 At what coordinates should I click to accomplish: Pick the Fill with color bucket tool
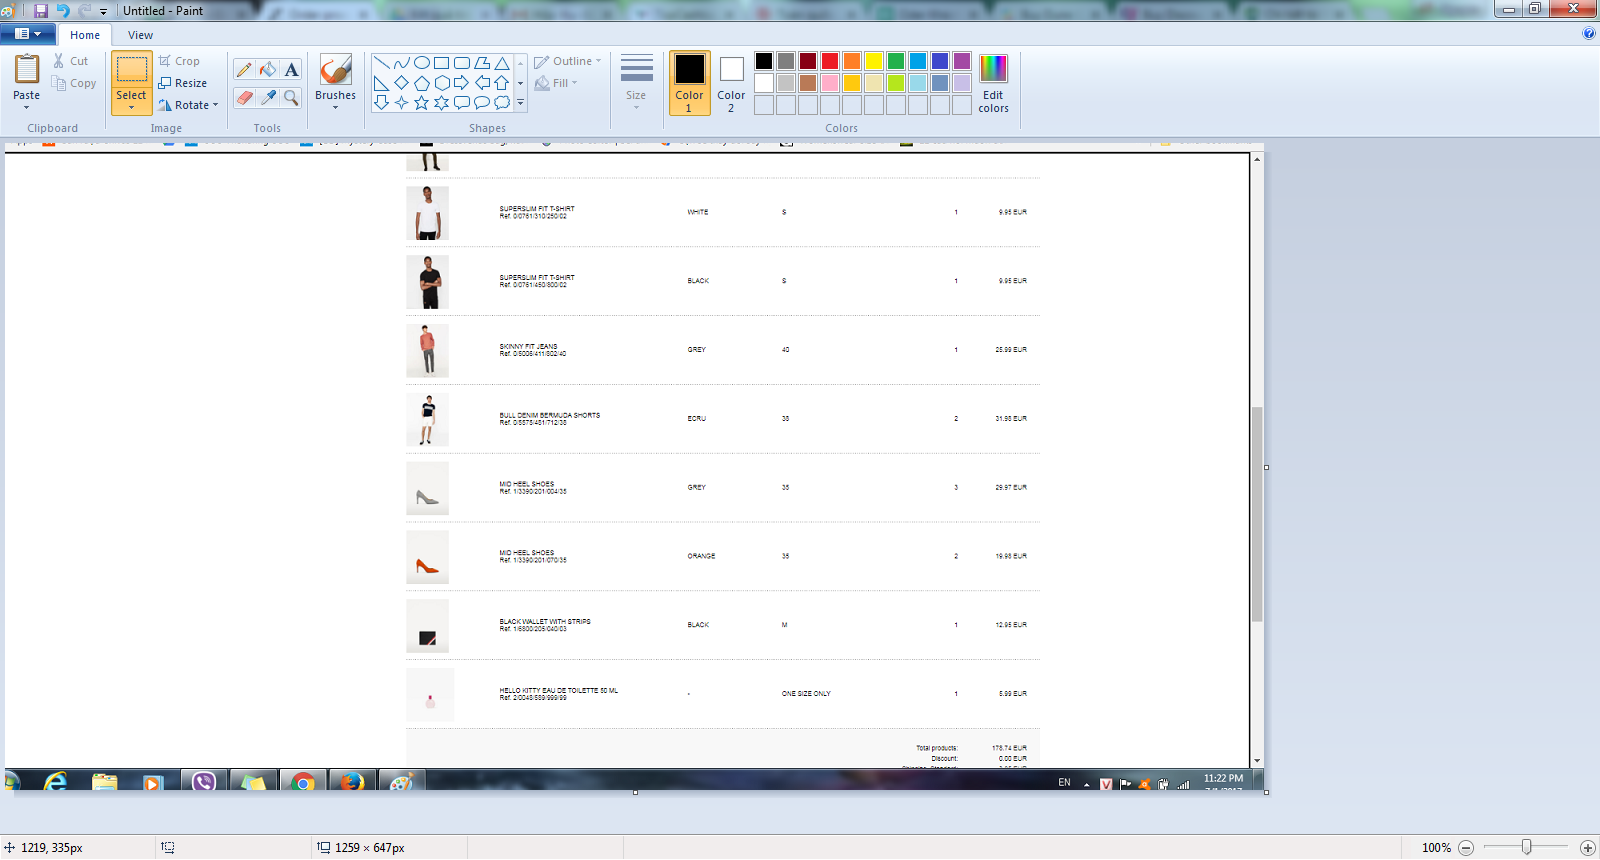(x=268, y=70)
